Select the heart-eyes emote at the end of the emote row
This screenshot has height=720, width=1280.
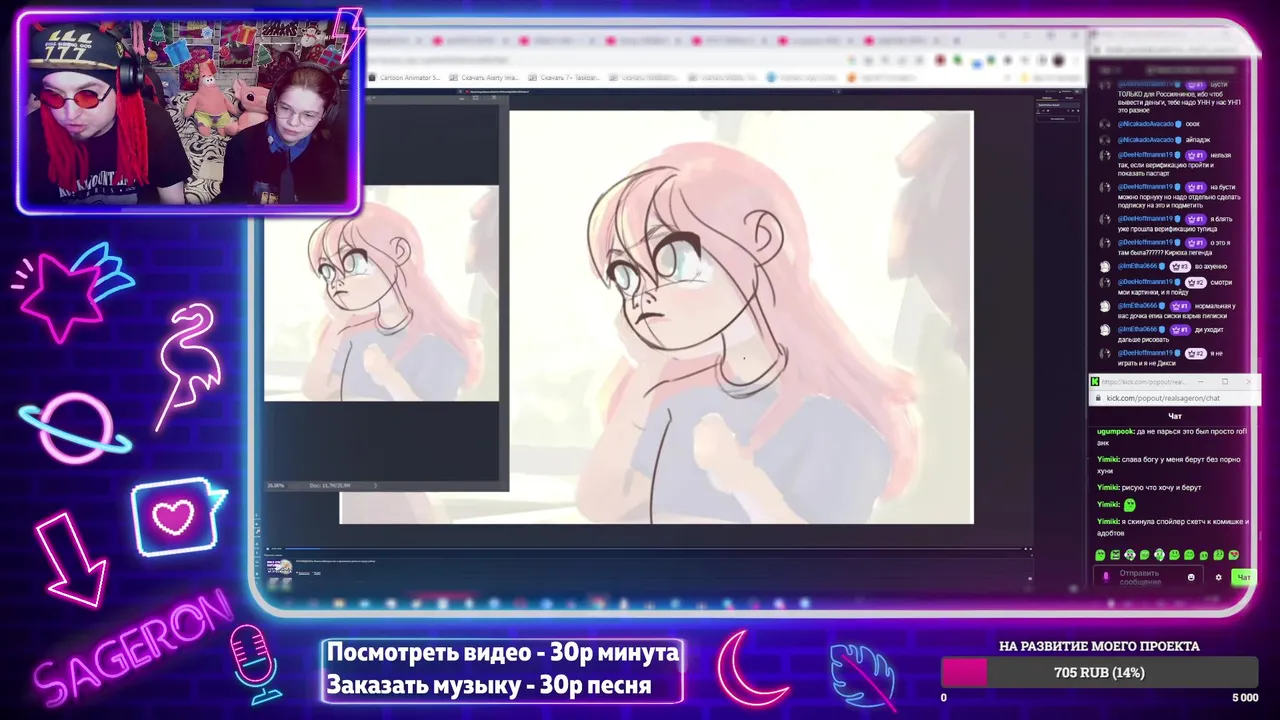coord(1234,555)
